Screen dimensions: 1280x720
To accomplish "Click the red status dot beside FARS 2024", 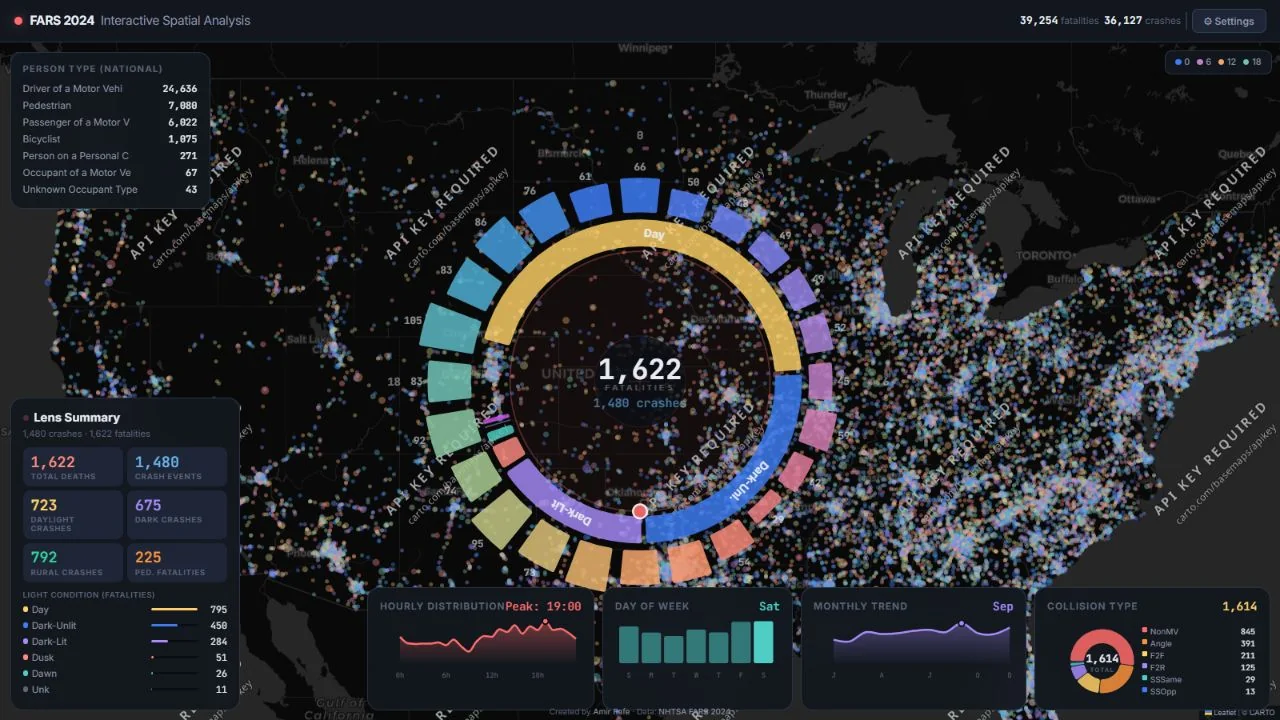I will [19, 21].
